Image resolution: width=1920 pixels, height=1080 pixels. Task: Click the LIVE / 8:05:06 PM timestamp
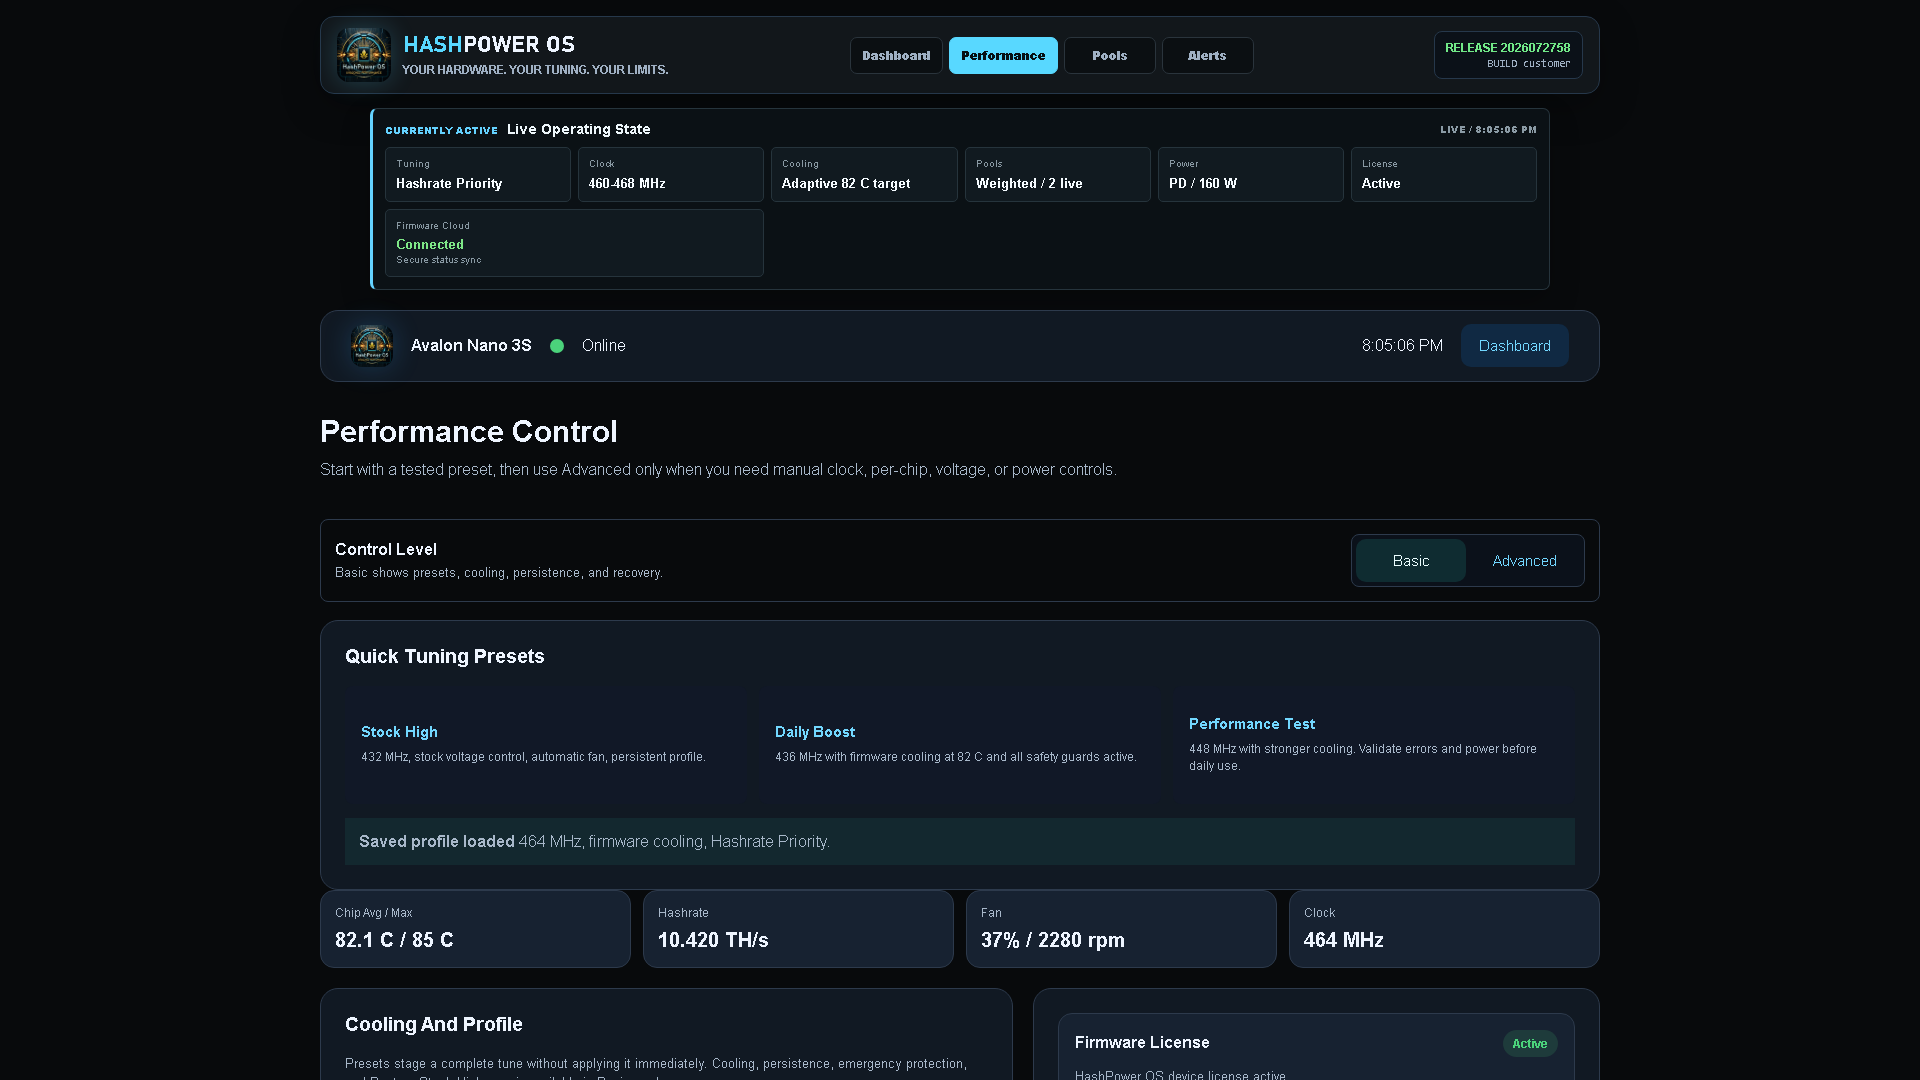coord(1488,130)
